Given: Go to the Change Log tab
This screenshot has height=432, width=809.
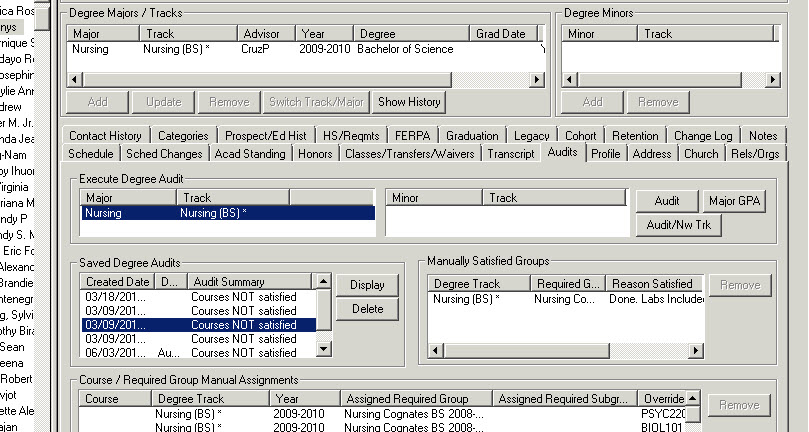Looking at the screenshot, I should 703,136.
